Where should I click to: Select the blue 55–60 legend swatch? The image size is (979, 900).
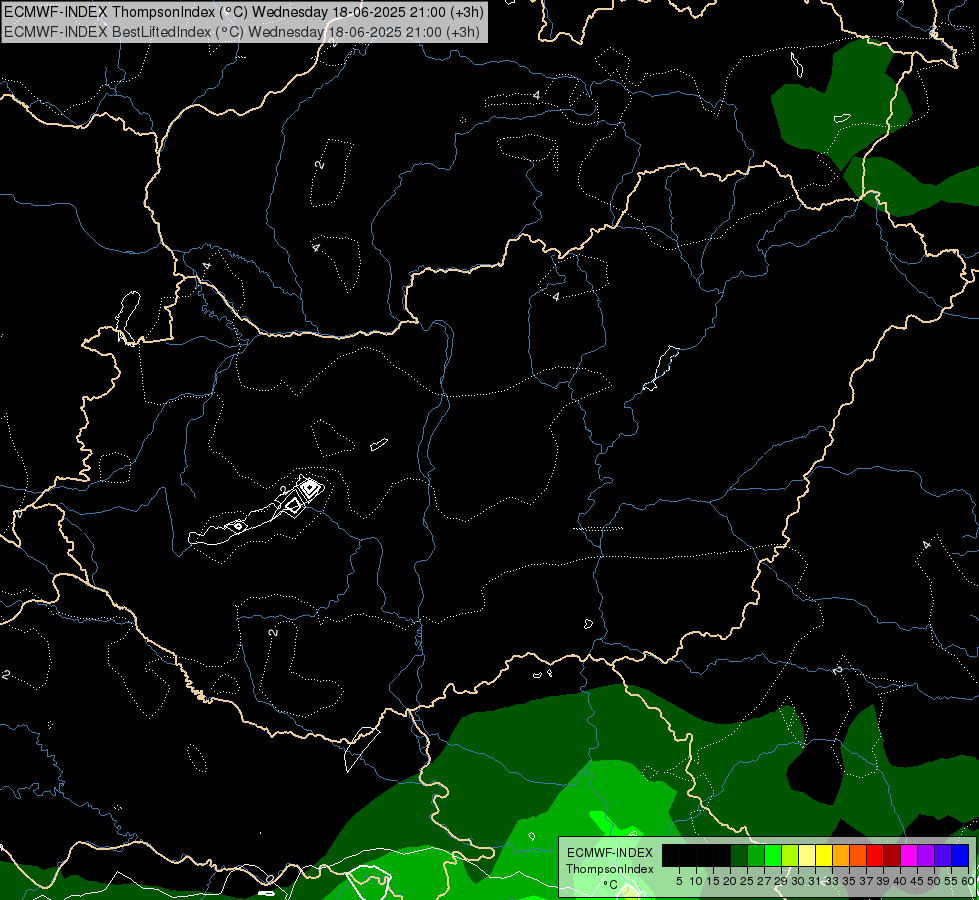[x=960, y=855]
